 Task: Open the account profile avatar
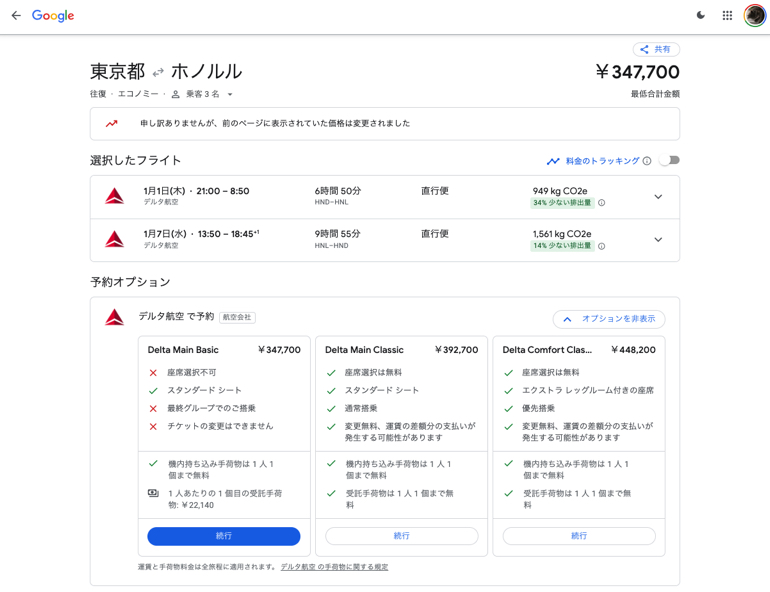coord(755,16)
